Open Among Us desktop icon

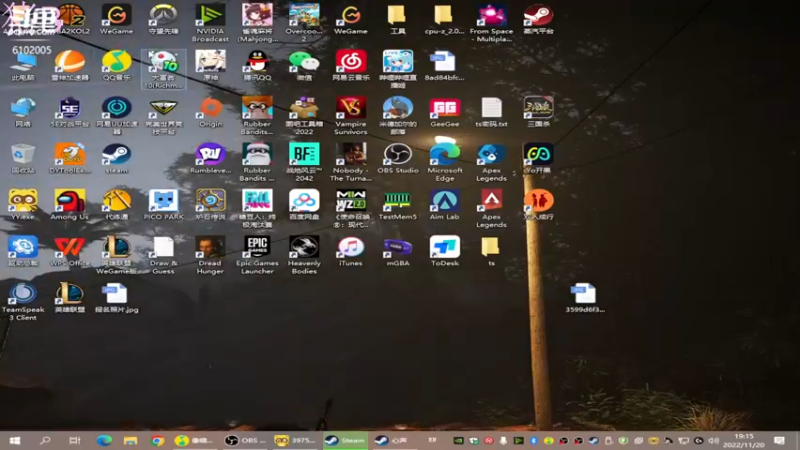coord(69,205)
